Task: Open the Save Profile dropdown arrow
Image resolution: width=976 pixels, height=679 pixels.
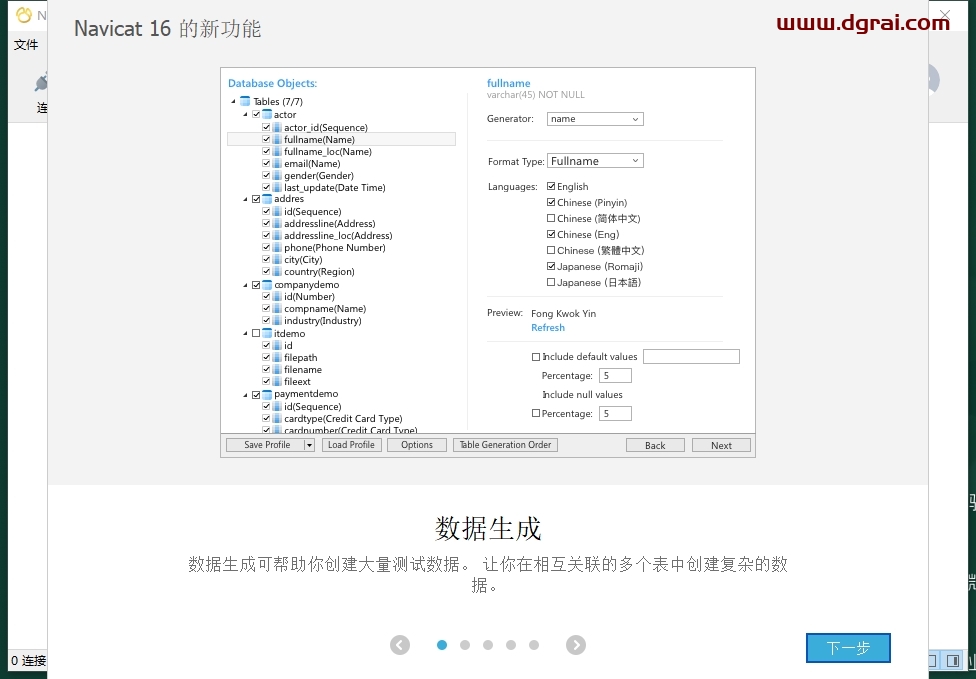Action: [x=309, y=445]
